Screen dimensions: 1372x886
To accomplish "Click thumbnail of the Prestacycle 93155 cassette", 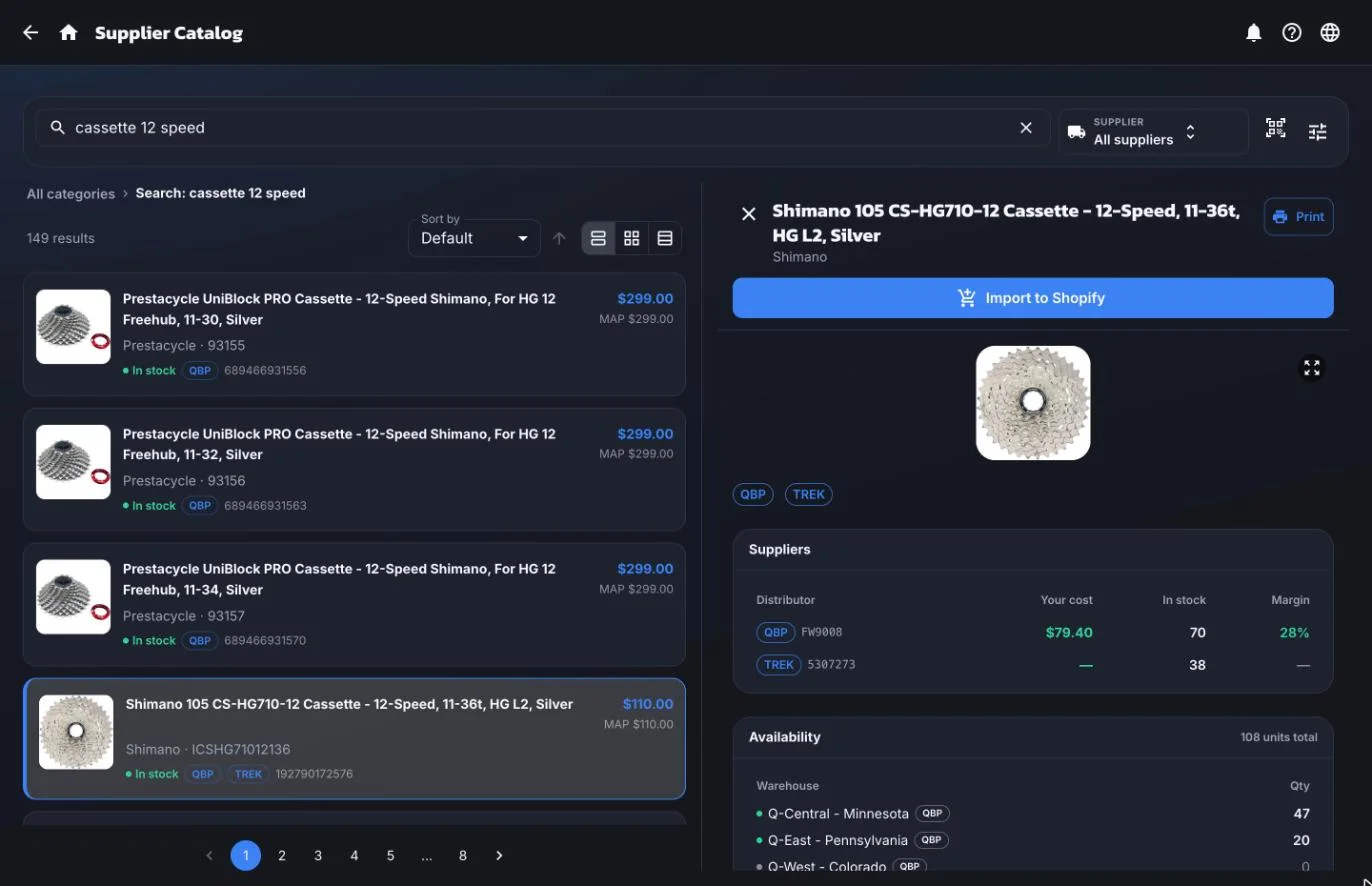I will pos(73,327).
